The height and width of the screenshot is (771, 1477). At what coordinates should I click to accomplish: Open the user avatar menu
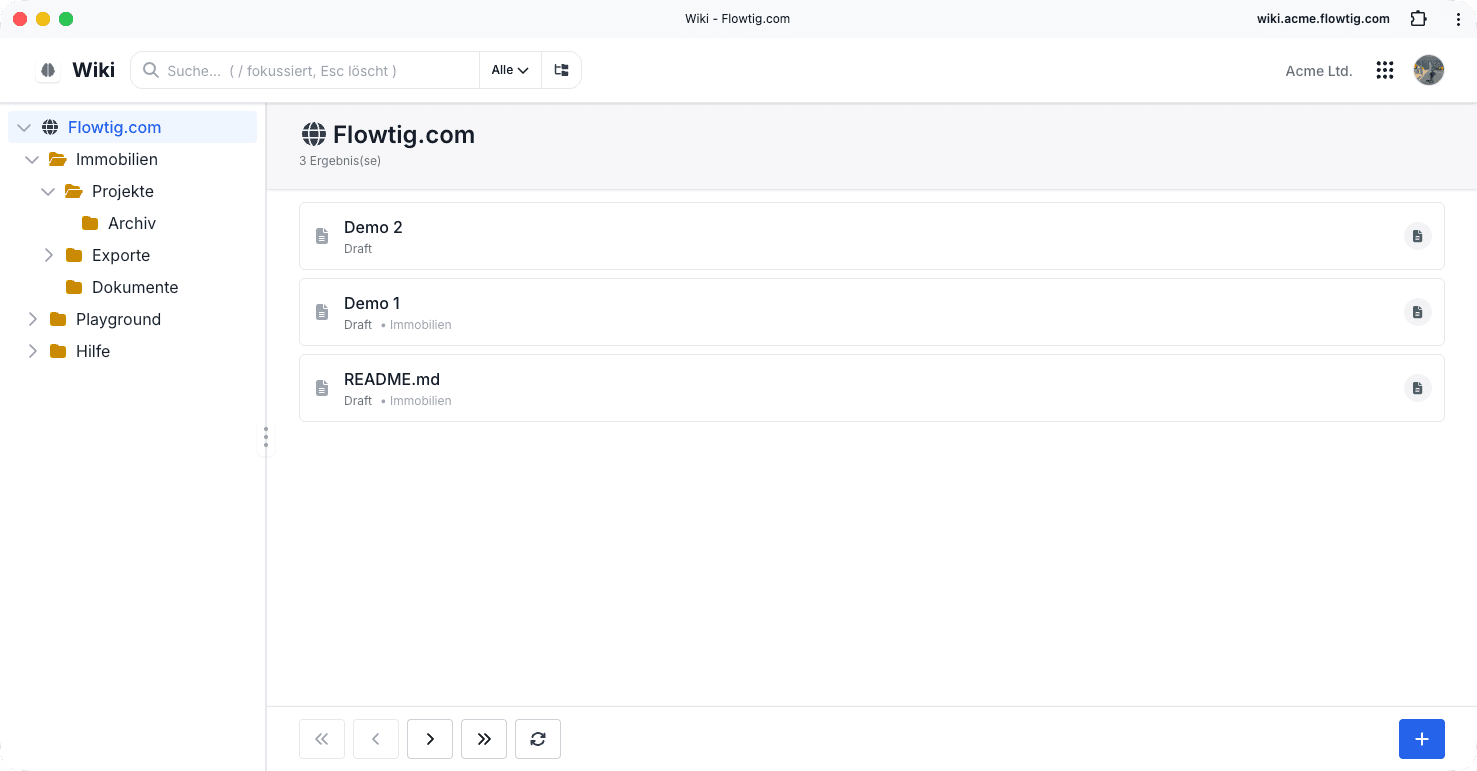click(x=1429, y=70)
